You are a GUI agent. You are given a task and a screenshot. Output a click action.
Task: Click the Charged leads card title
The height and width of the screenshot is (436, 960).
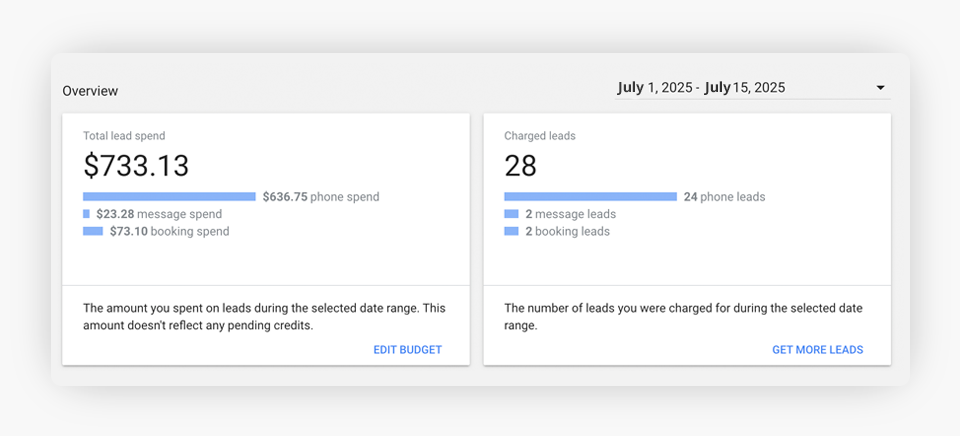pos(539,136)
